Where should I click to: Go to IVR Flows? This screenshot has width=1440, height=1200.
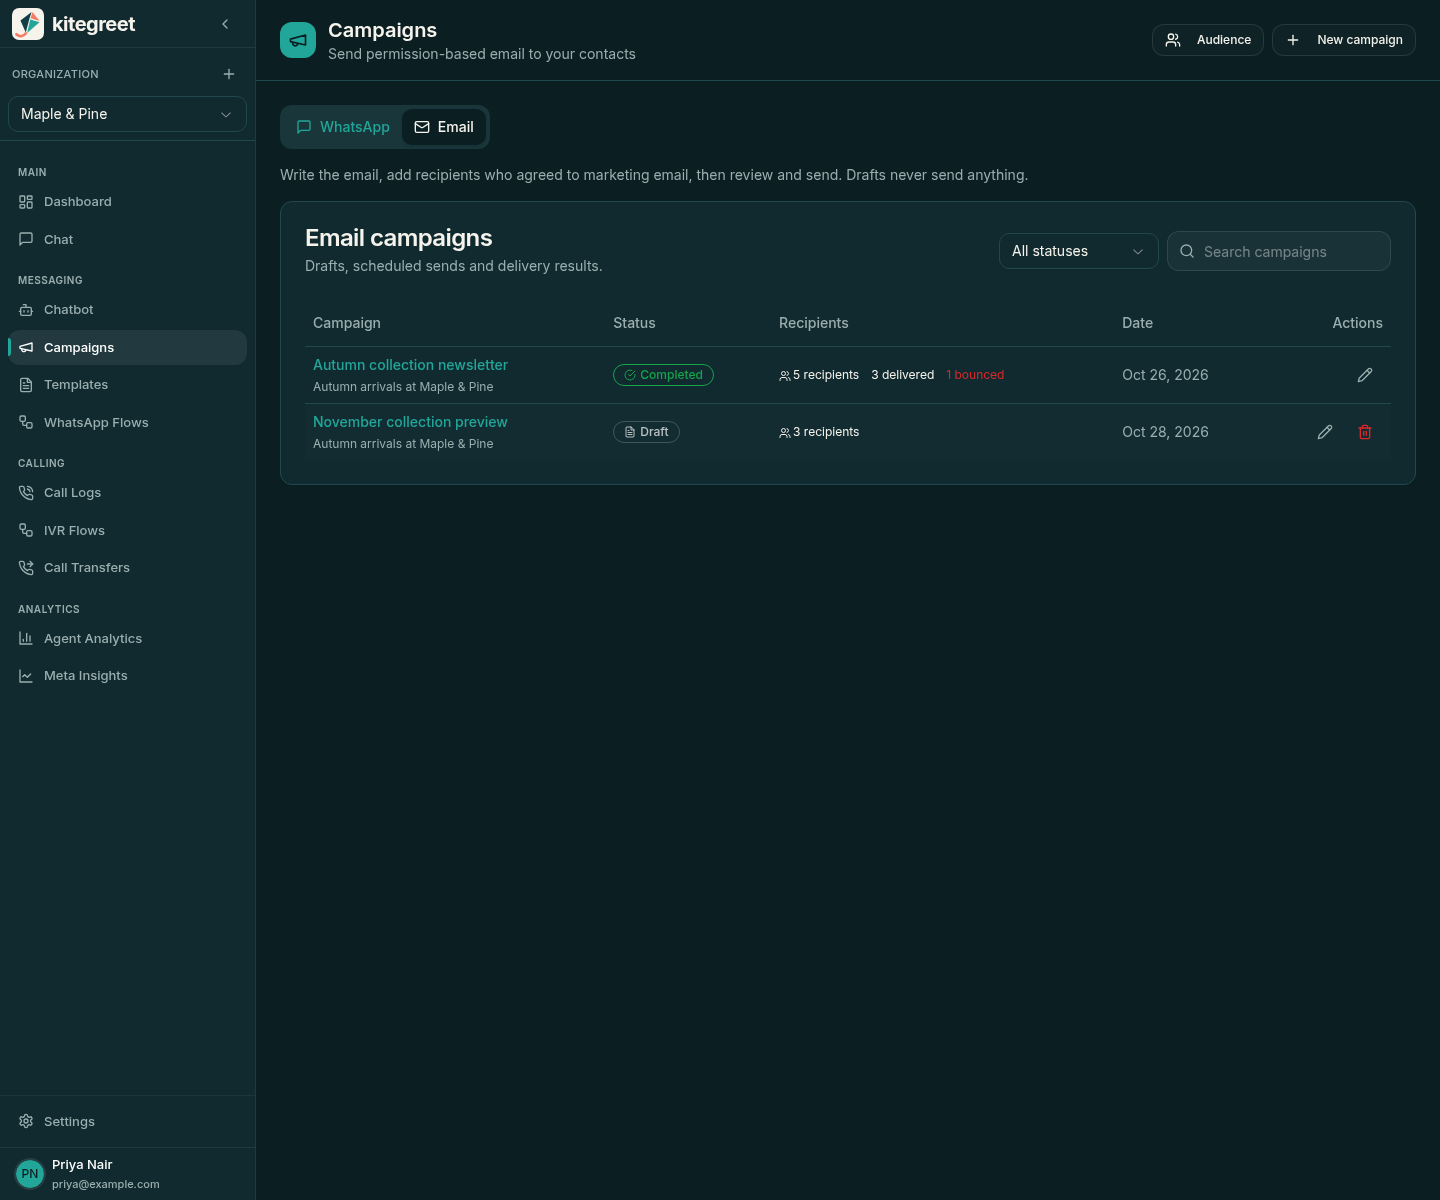[x=127, y=531]
